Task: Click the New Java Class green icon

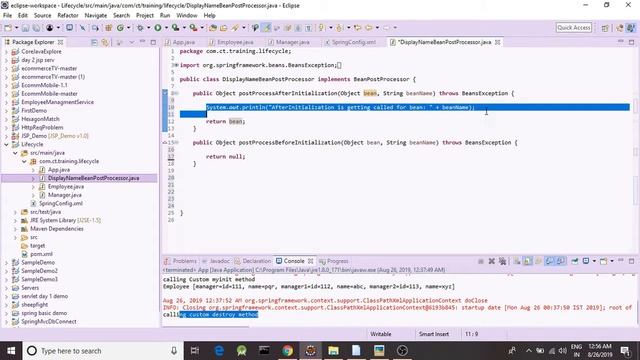Action: [x=120, y=28]
